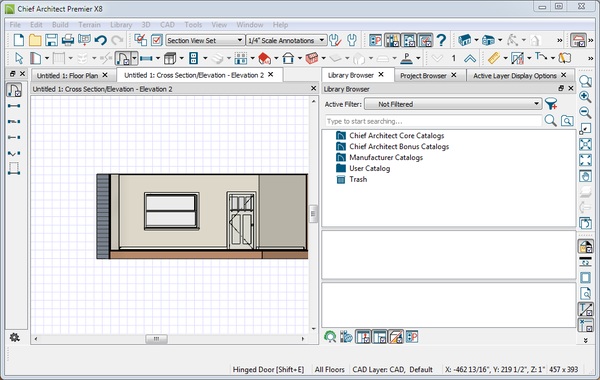Expand the door tools dropdown arrow
Viewport: 600px width, 380px height.
coord(134,59)
